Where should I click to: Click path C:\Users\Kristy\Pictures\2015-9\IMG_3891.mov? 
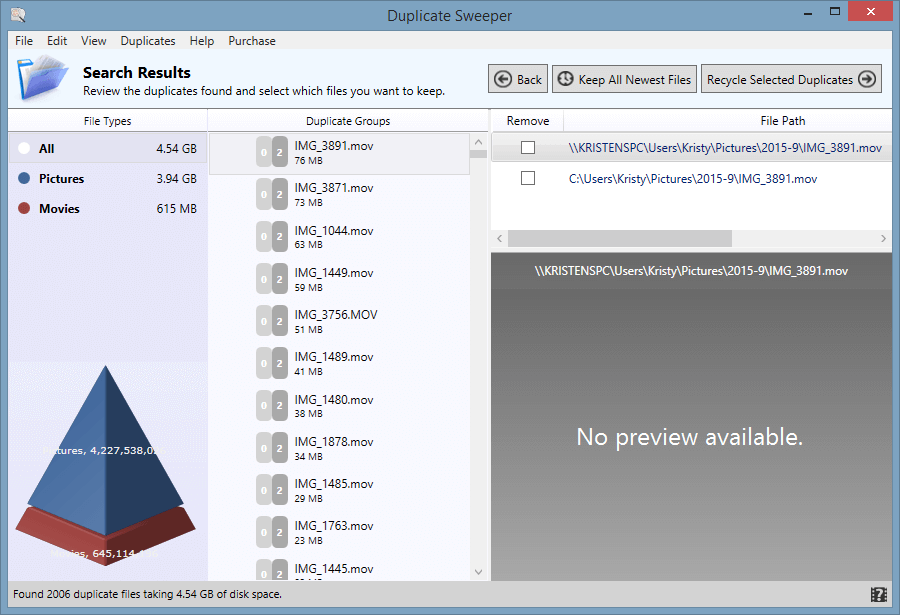click(x=693, y=179)
